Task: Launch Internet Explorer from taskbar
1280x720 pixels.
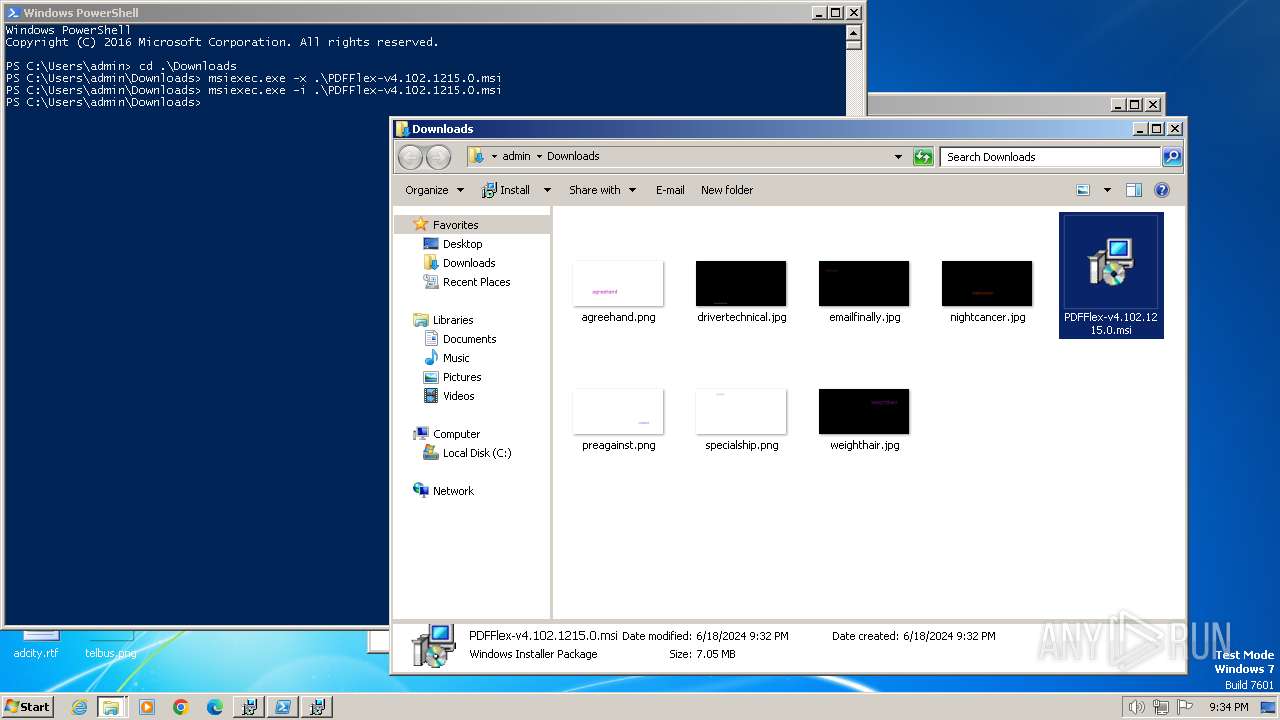Action: click(79, 707)
